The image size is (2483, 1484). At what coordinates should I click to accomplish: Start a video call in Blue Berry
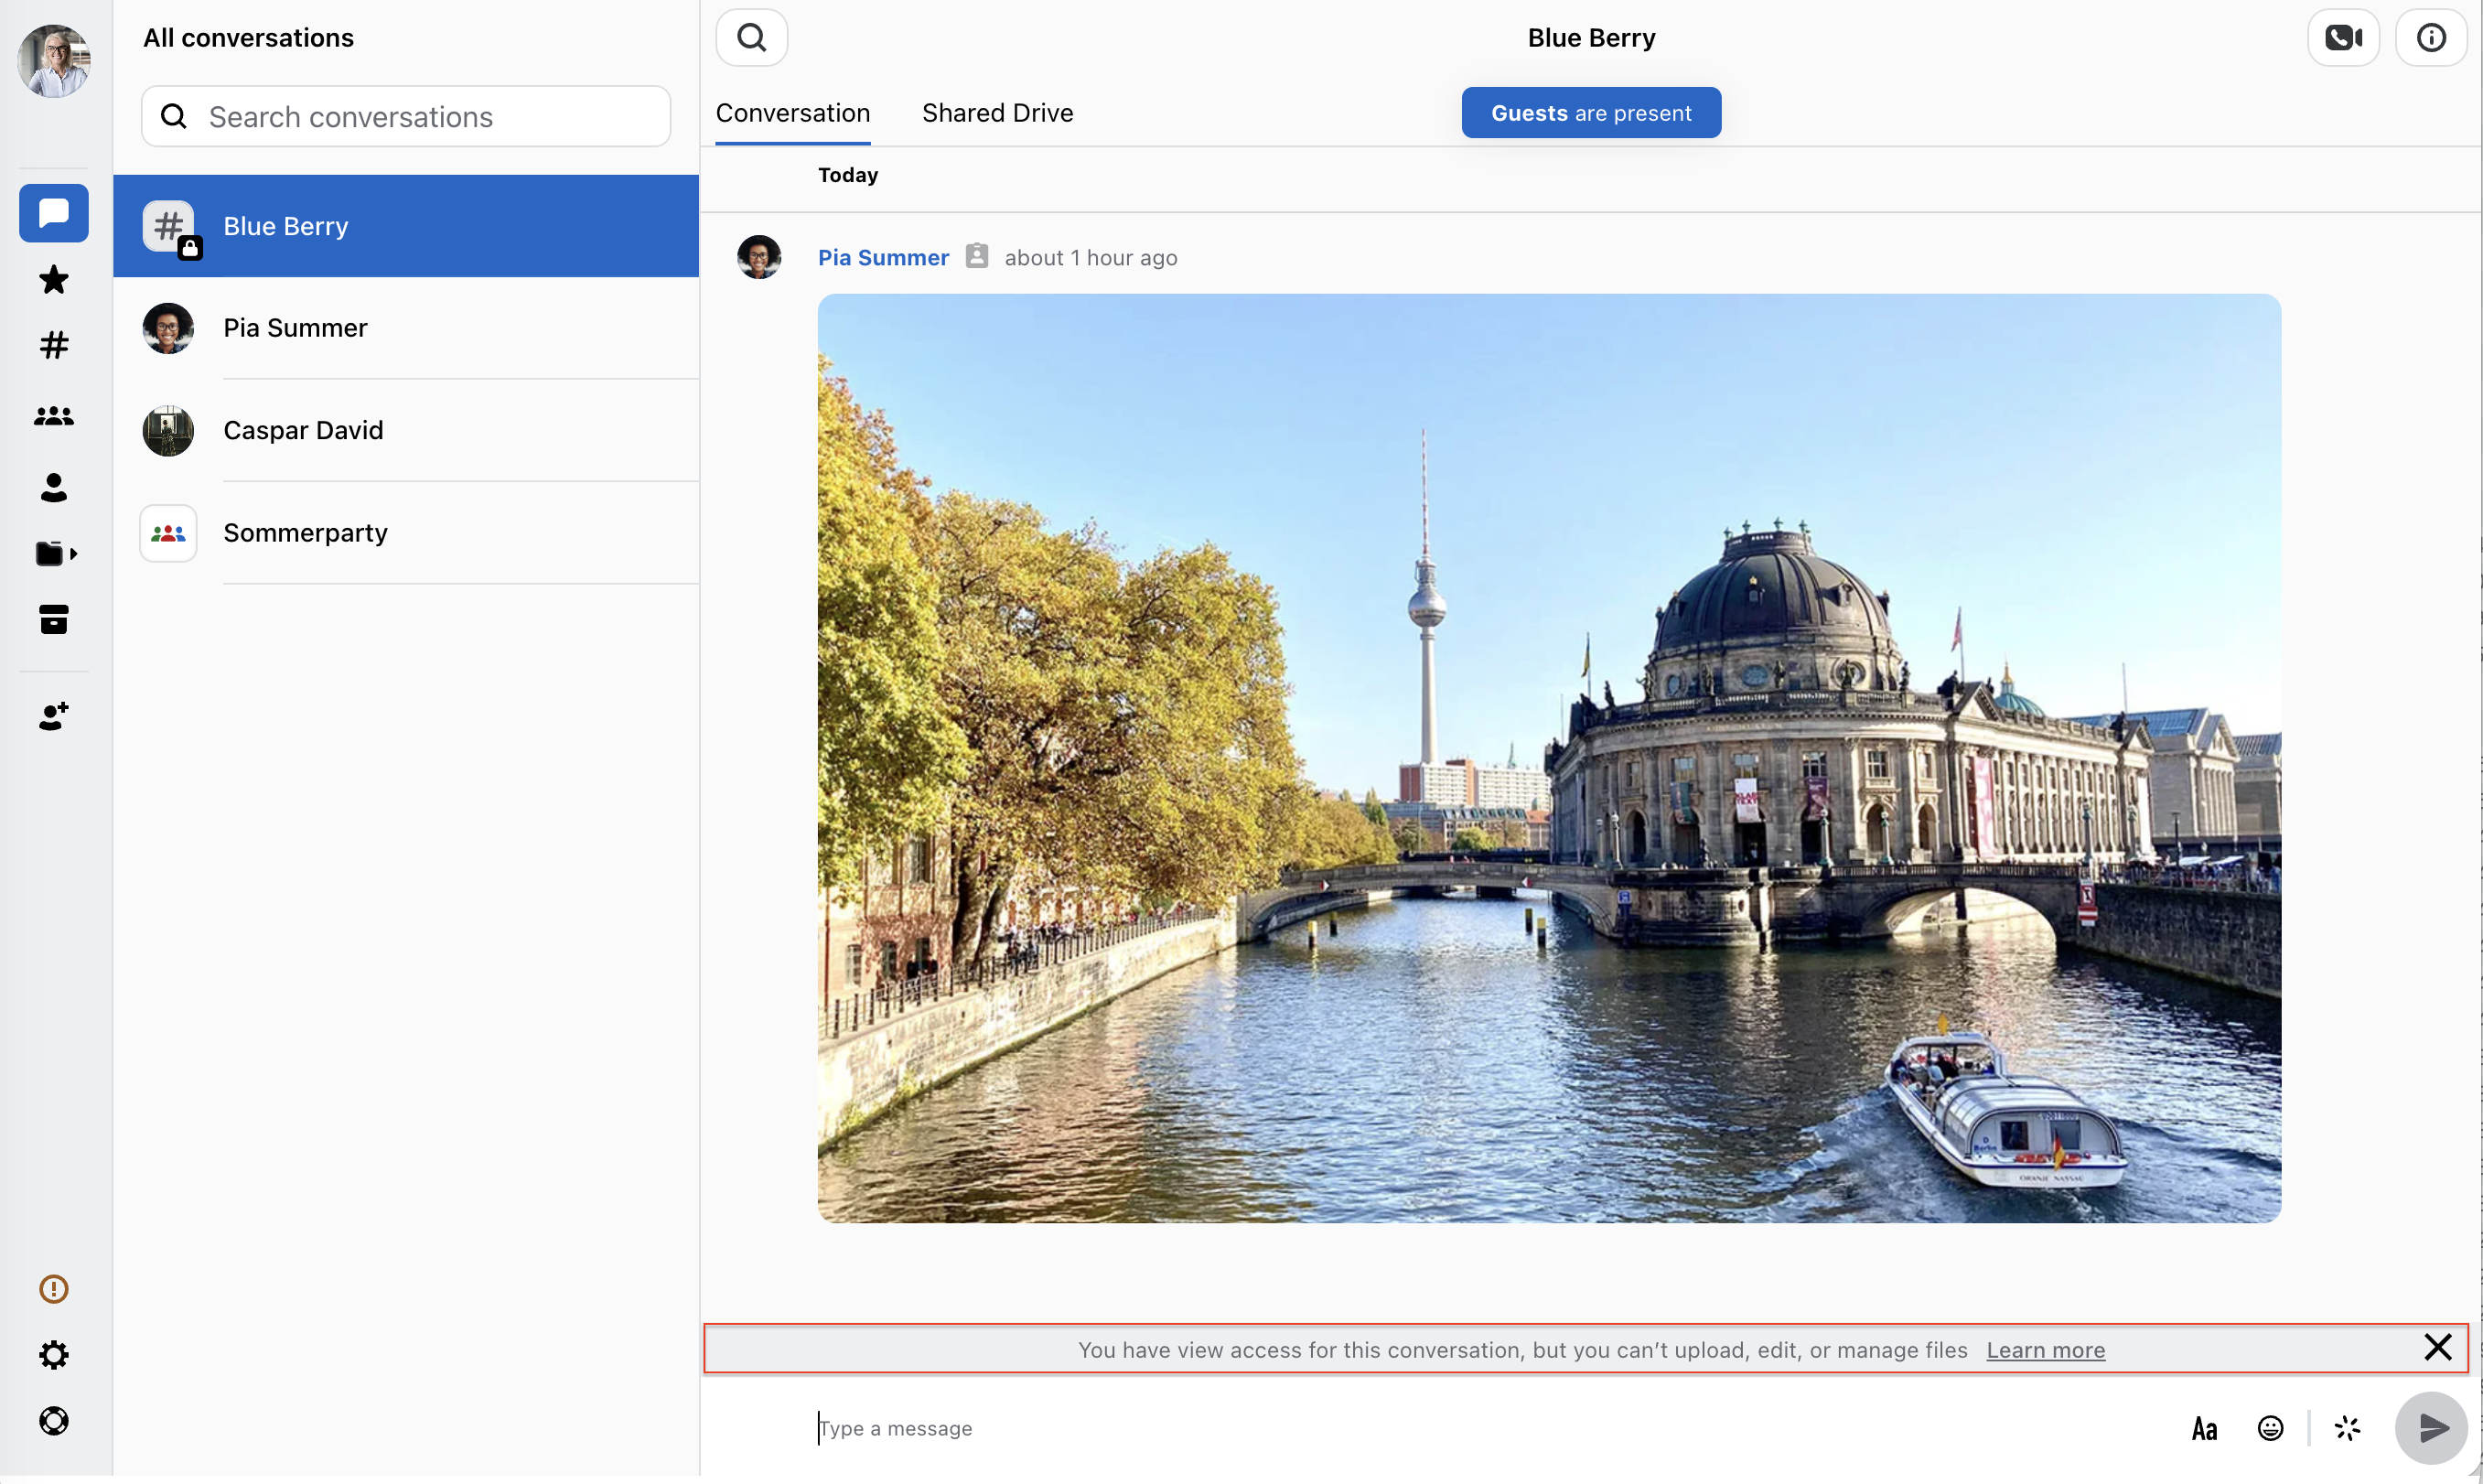[x=2343, y=38]
